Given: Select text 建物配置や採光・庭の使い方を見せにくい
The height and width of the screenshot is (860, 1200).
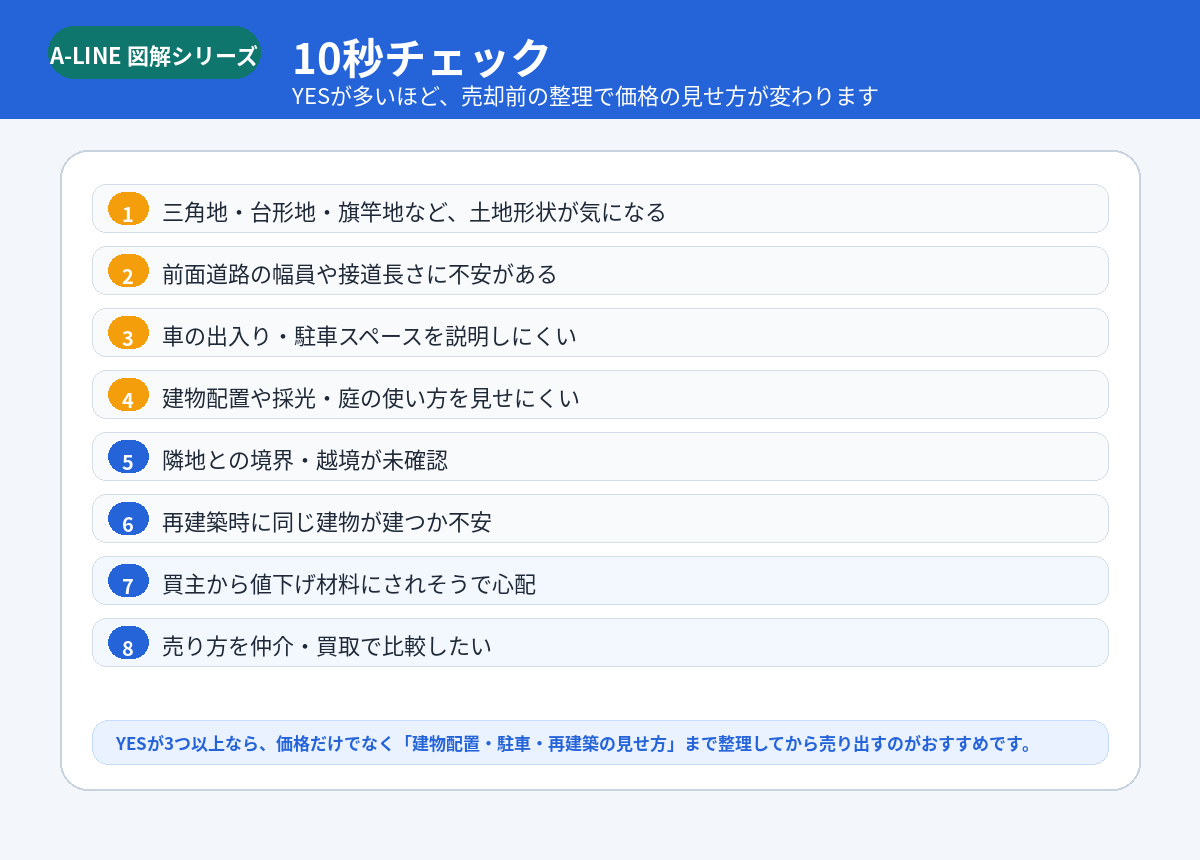Looking at the screenshot, I should 371,398.
